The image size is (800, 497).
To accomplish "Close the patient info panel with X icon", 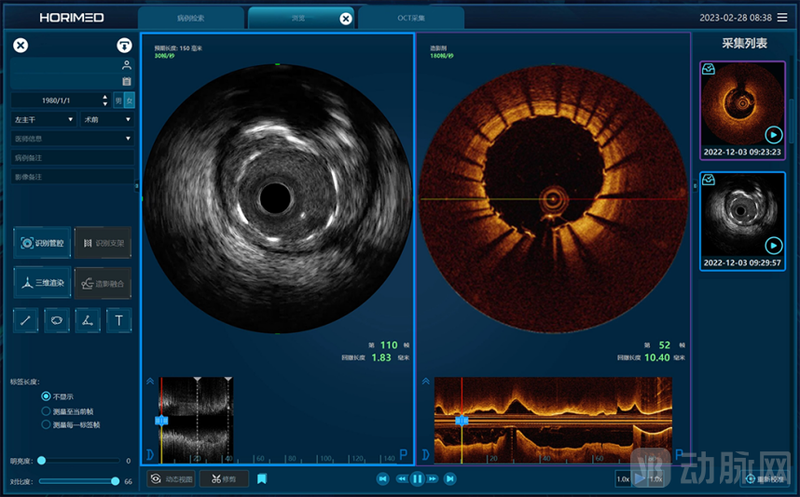I will coord(20,45).
